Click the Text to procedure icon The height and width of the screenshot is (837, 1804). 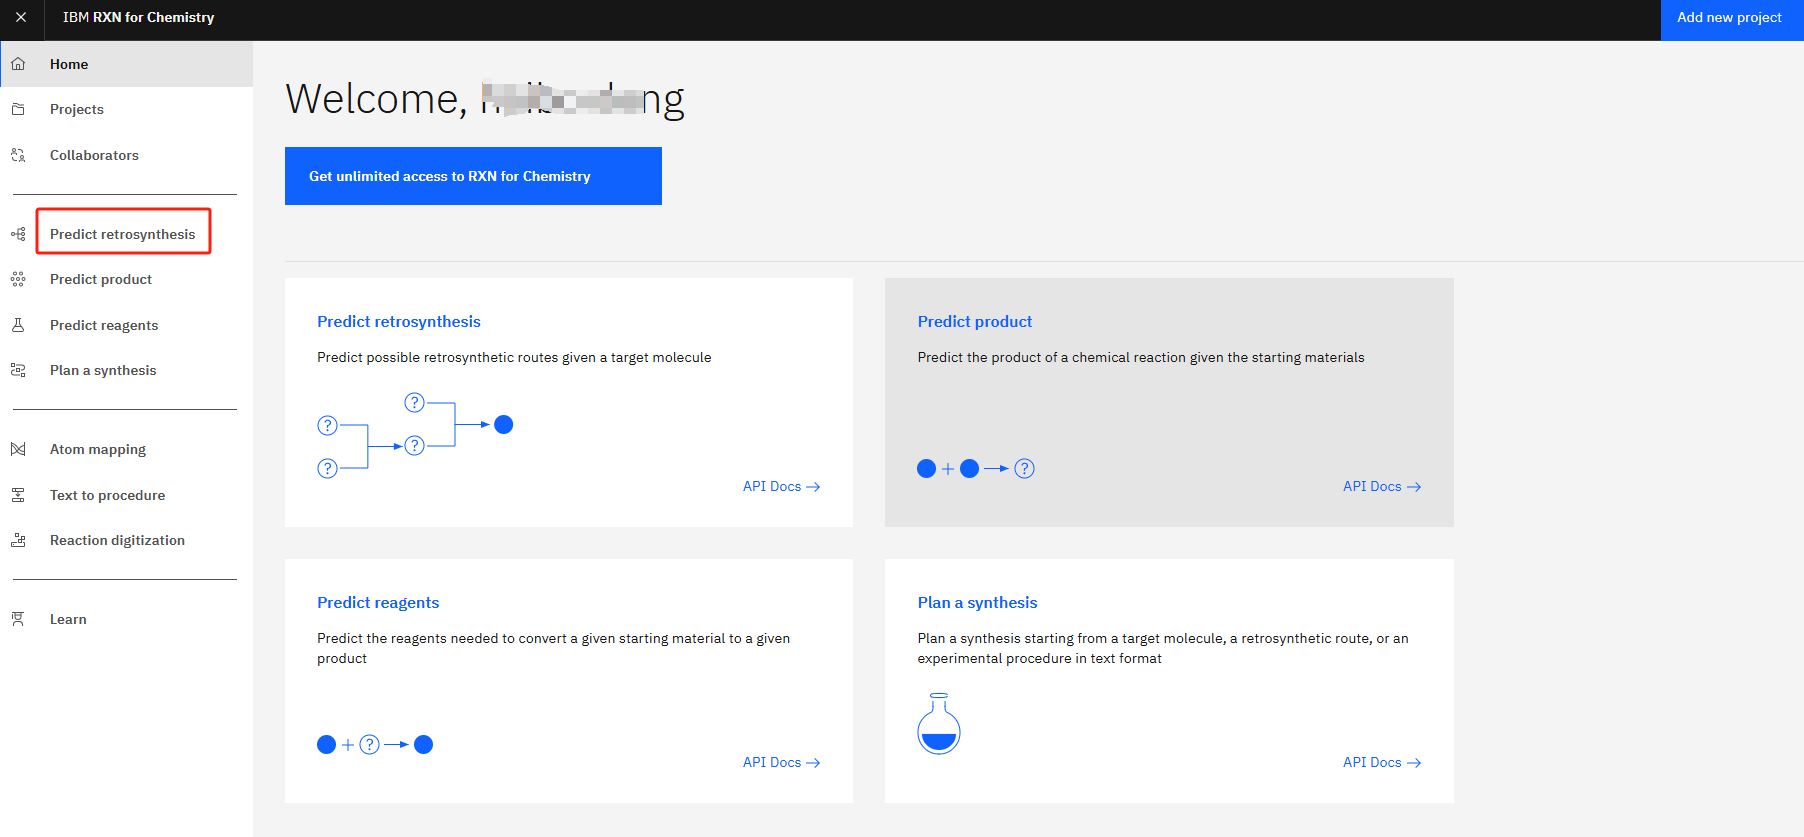tap(18, 495)
